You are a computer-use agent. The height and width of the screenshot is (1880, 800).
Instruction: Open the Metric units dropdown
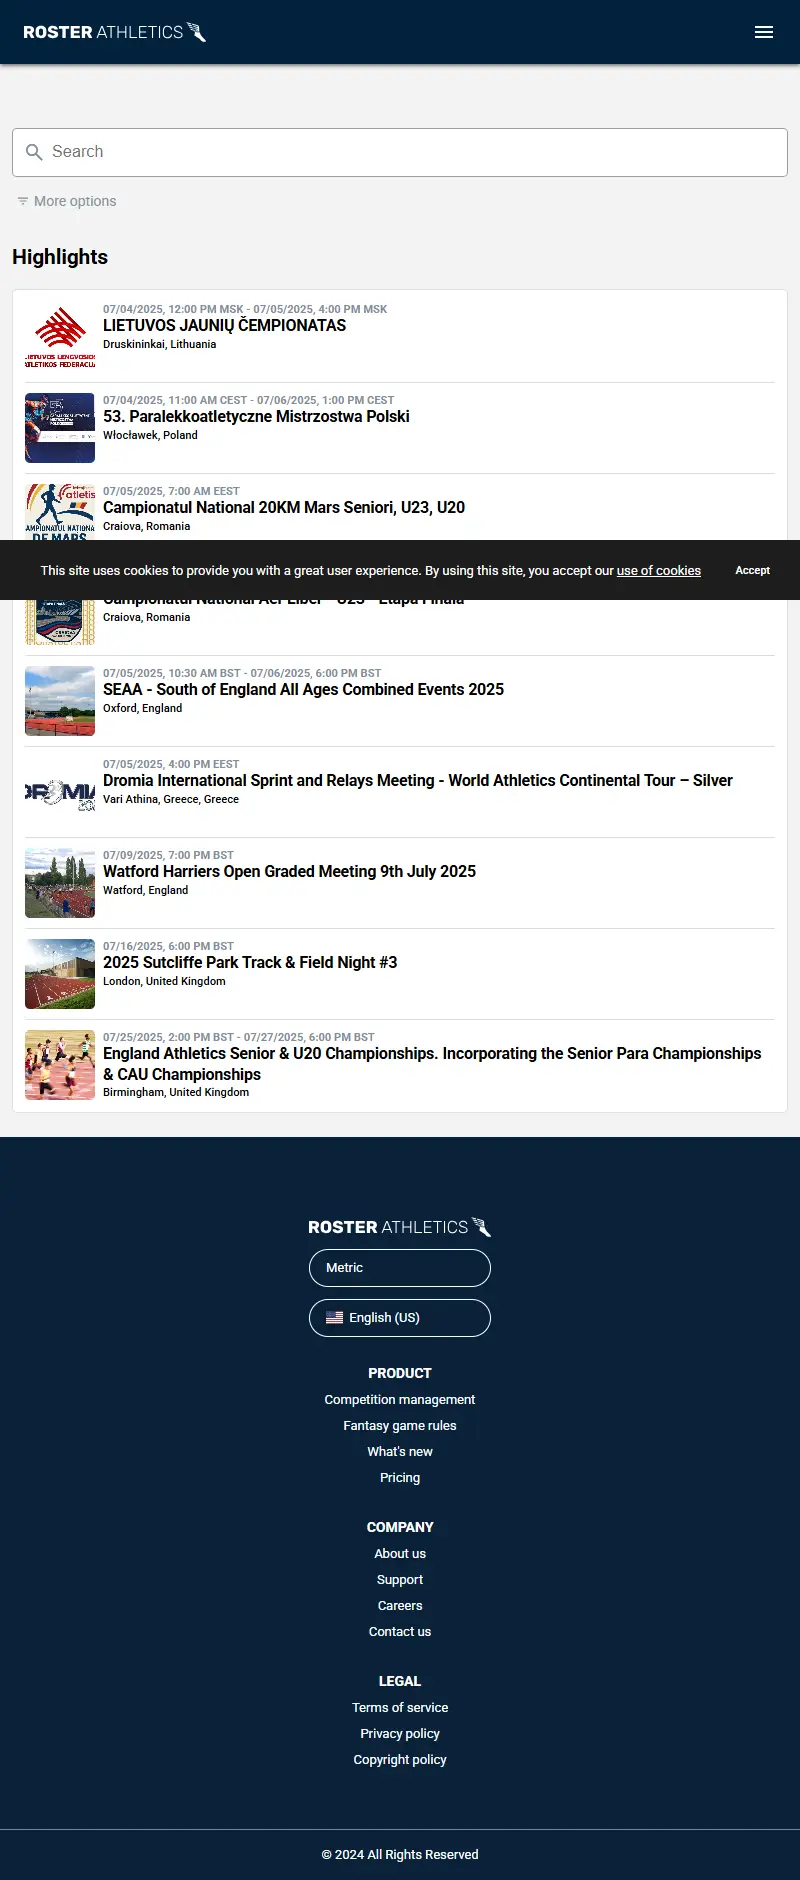tap(400, 1268)
